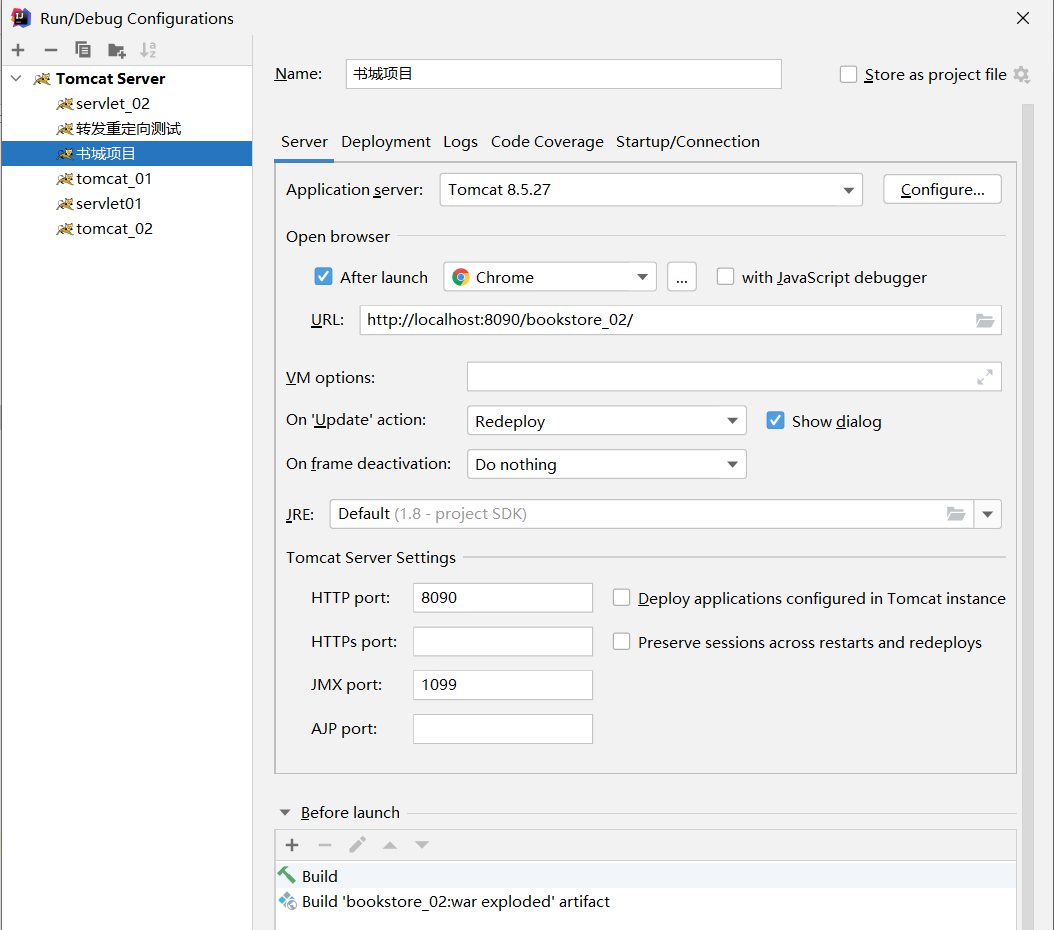Select the tomcat_01 configuration
Image resolution: width=1054 pixels, height=930 pixels.
(x=127, y=179)
